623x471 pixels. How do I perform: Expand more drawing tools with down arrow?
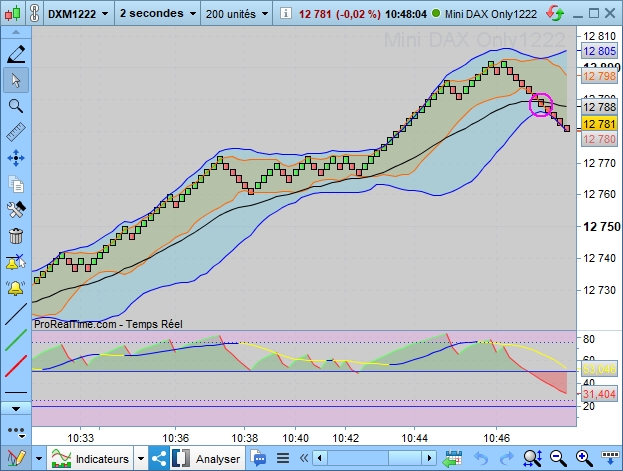coord(16,409)
